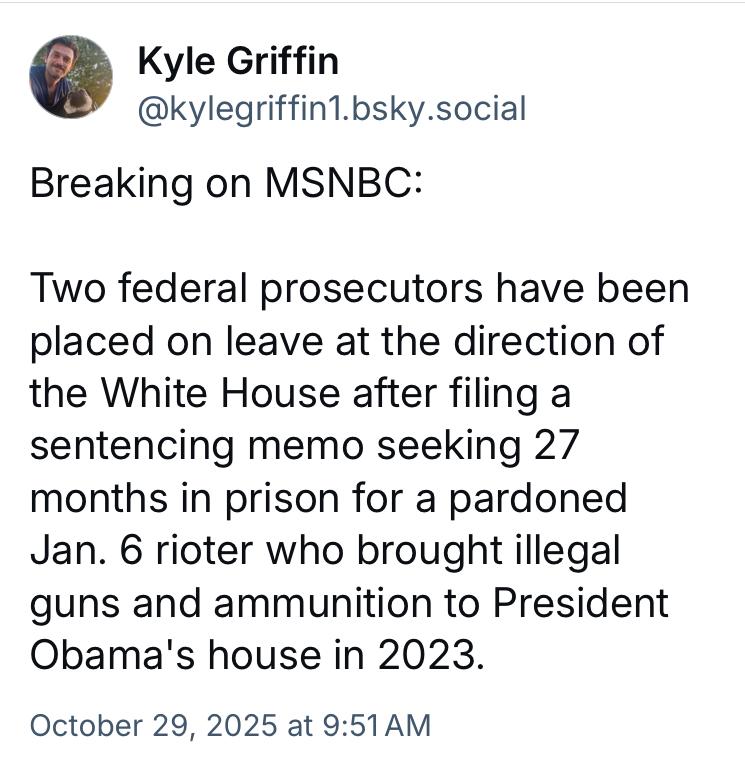The image size is (745, 762).
Task: Click the line "months in prison for a pardoned"
Action: click(328, 497)
